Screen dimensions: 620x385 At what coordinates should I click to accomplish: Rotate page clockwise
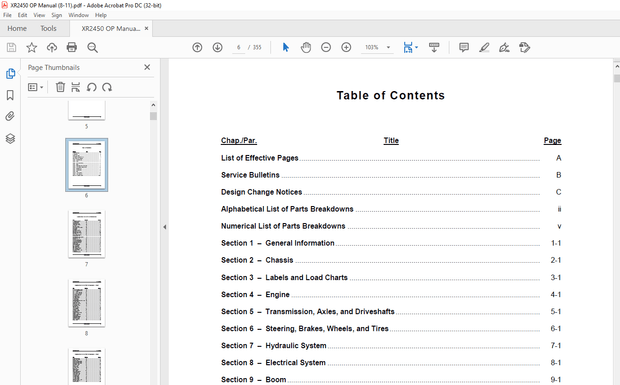107,87
